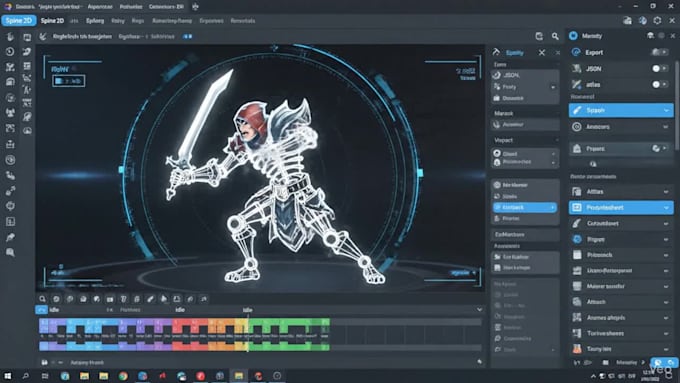Image resolution: width=680 pixels, height=383 pixels.
Task: Click the Export row icon in right panel
Action: click(576, 52)
